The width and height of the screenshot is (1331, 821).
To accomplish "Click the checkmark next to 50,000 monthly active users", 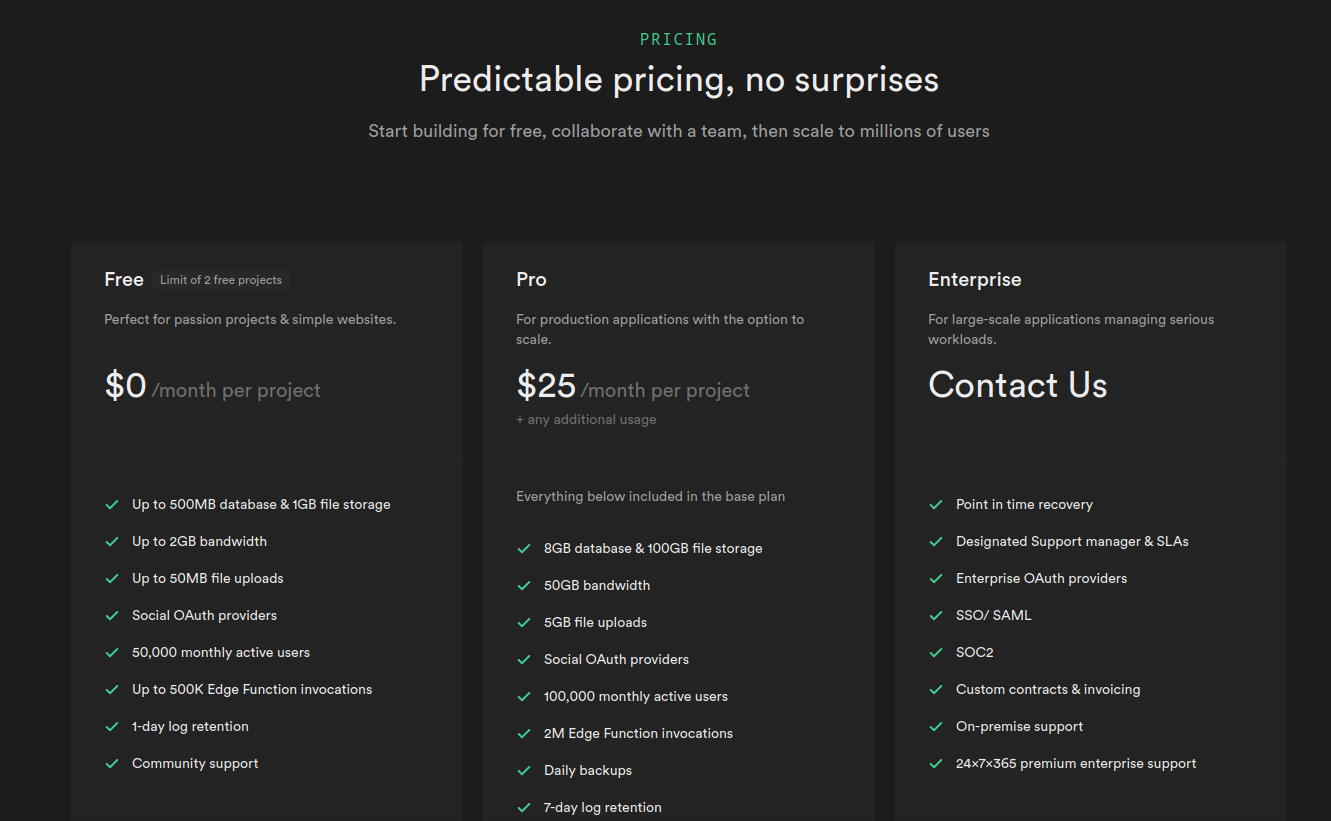I will (x=112, y=652).
